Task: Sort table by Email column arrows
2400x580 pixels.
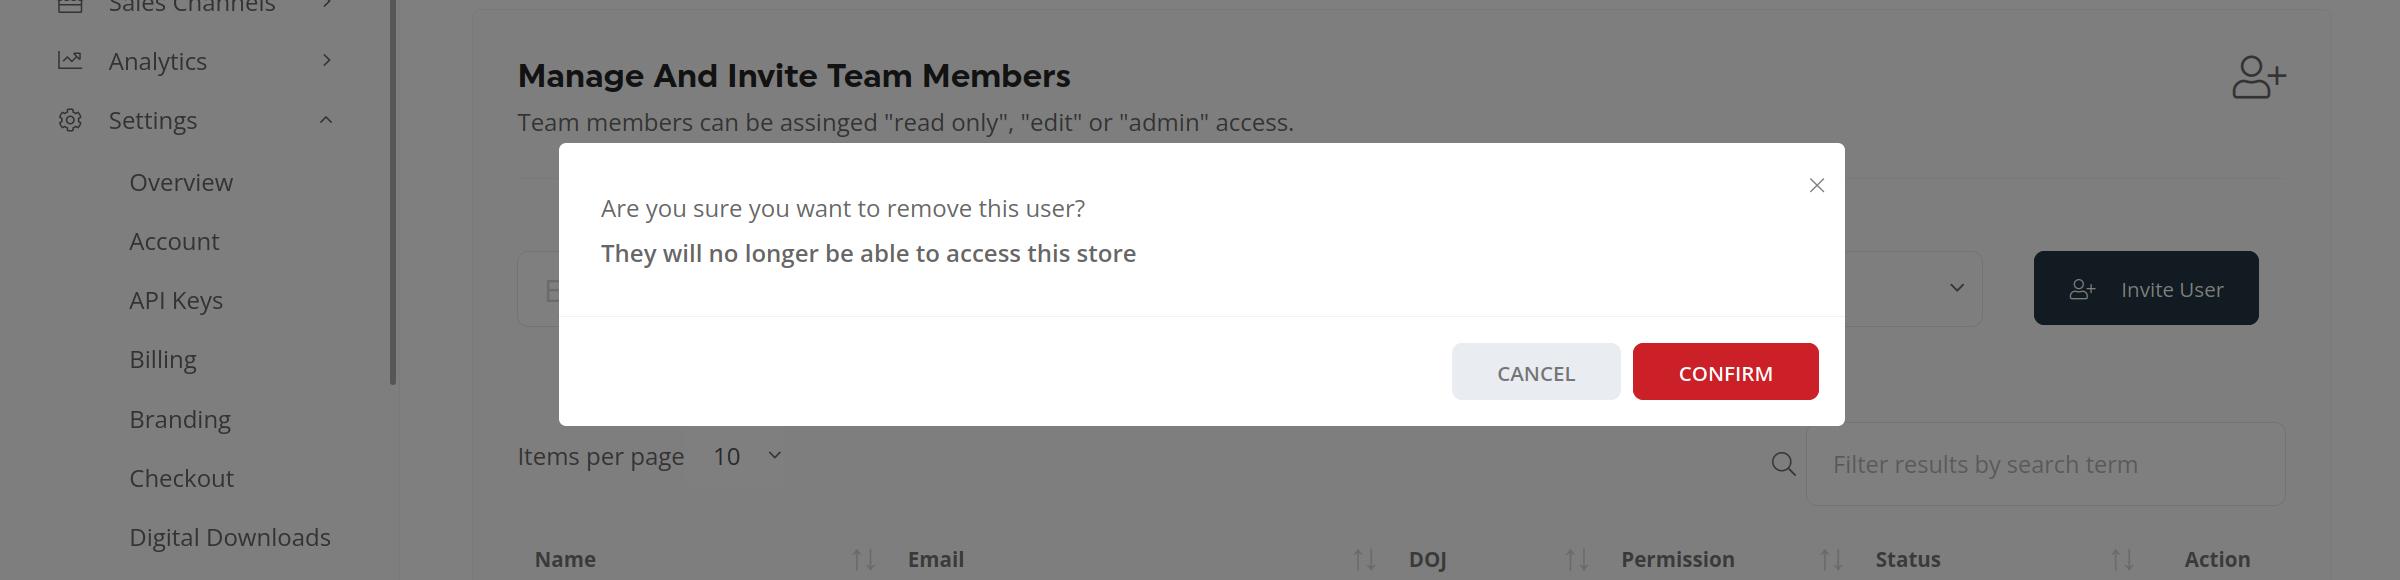Action: pos(1364,559)
